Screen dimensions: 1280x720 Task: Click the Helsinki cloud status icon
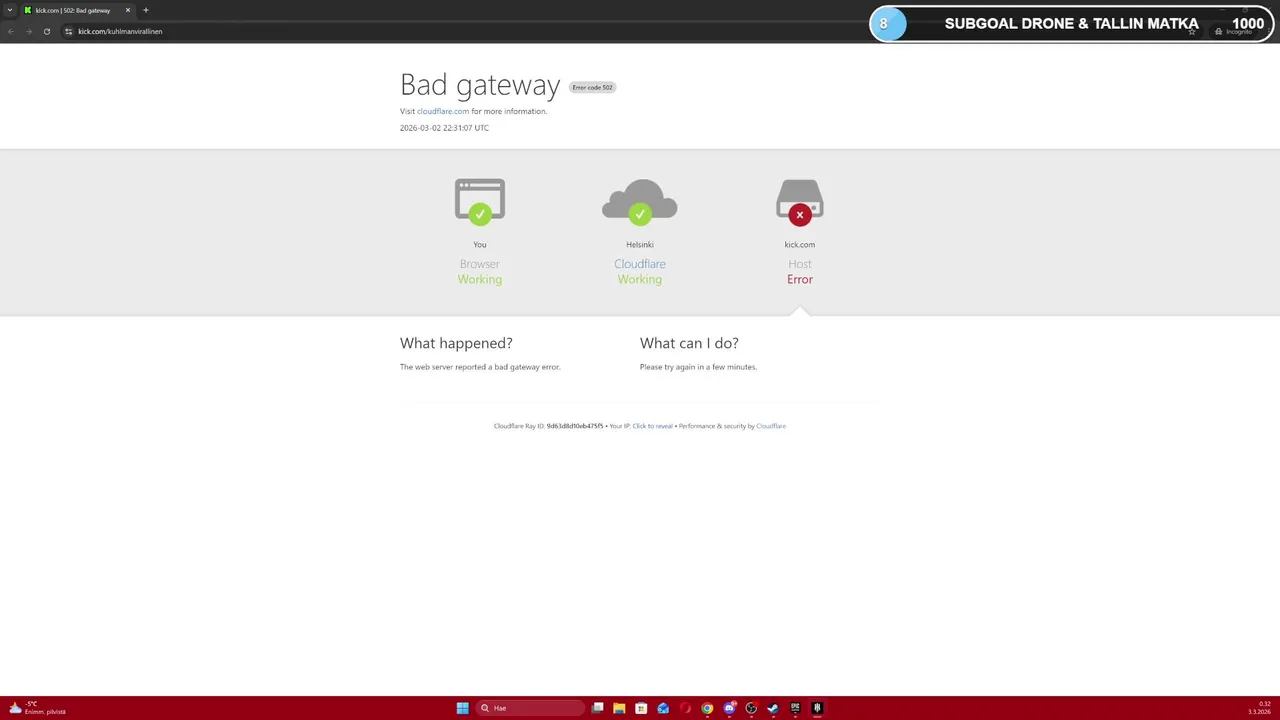pyautogui.click(x=640, y=201)
